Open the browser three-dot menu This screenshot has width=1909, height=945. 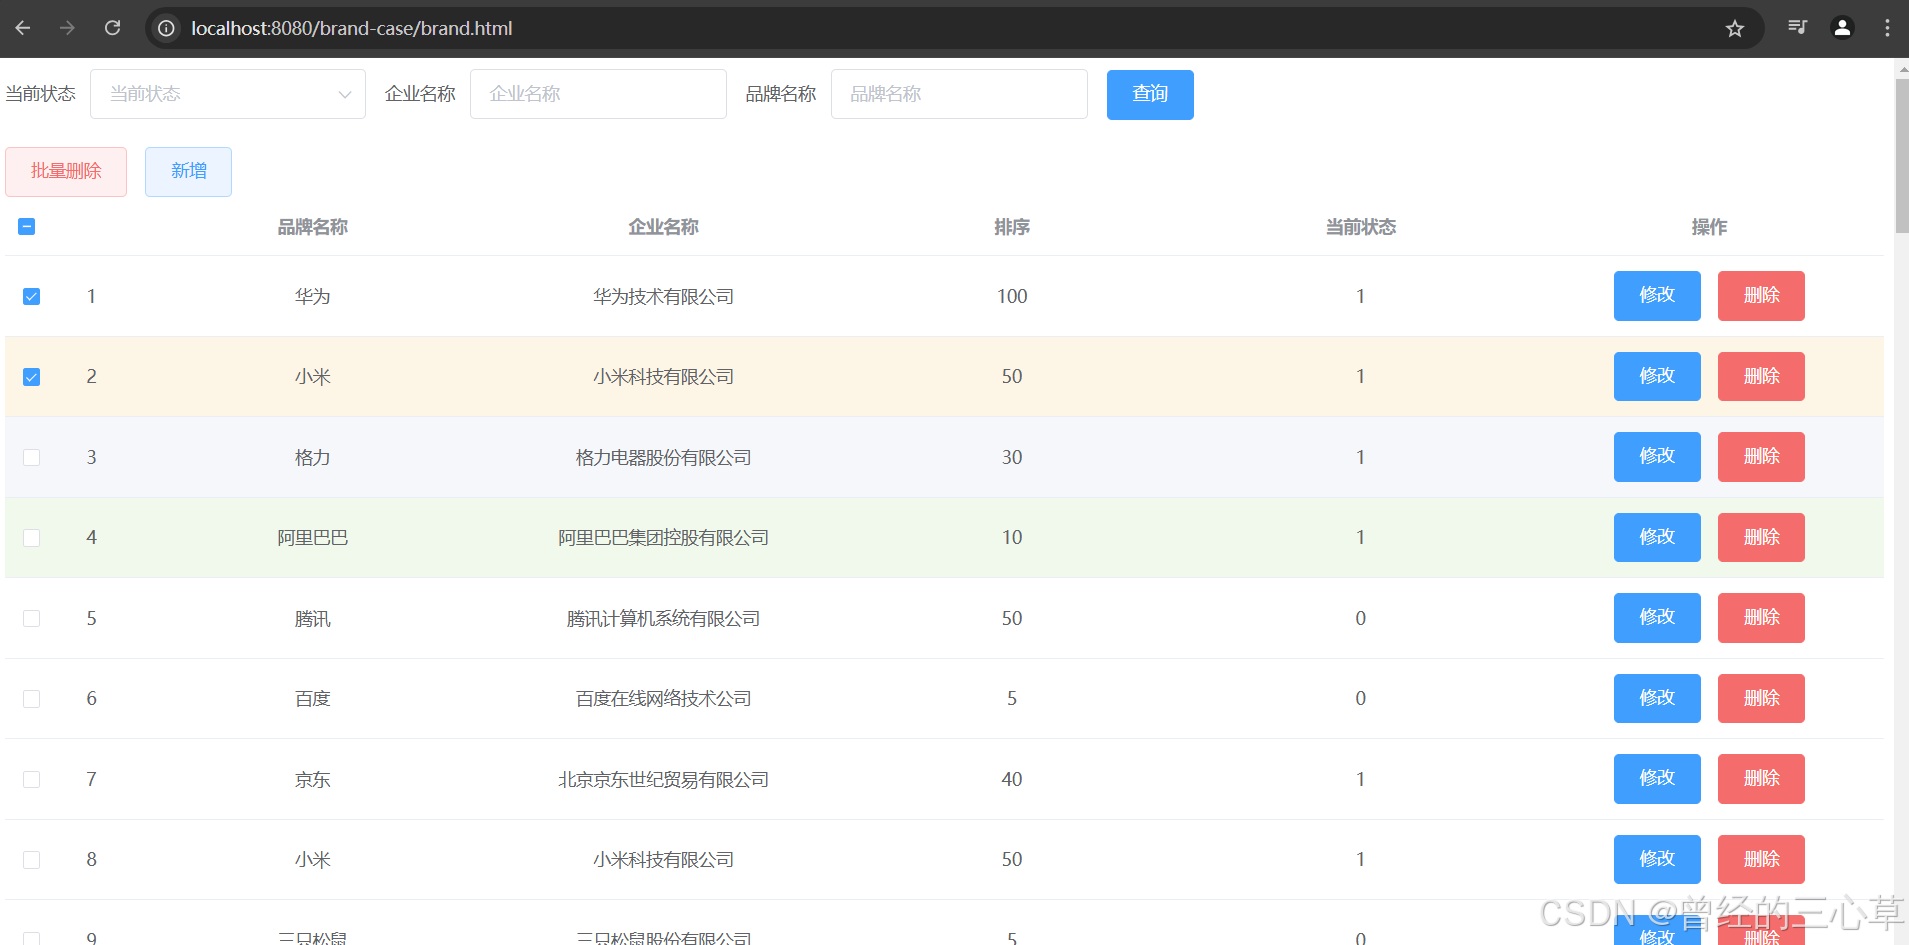pos(1887,27)
